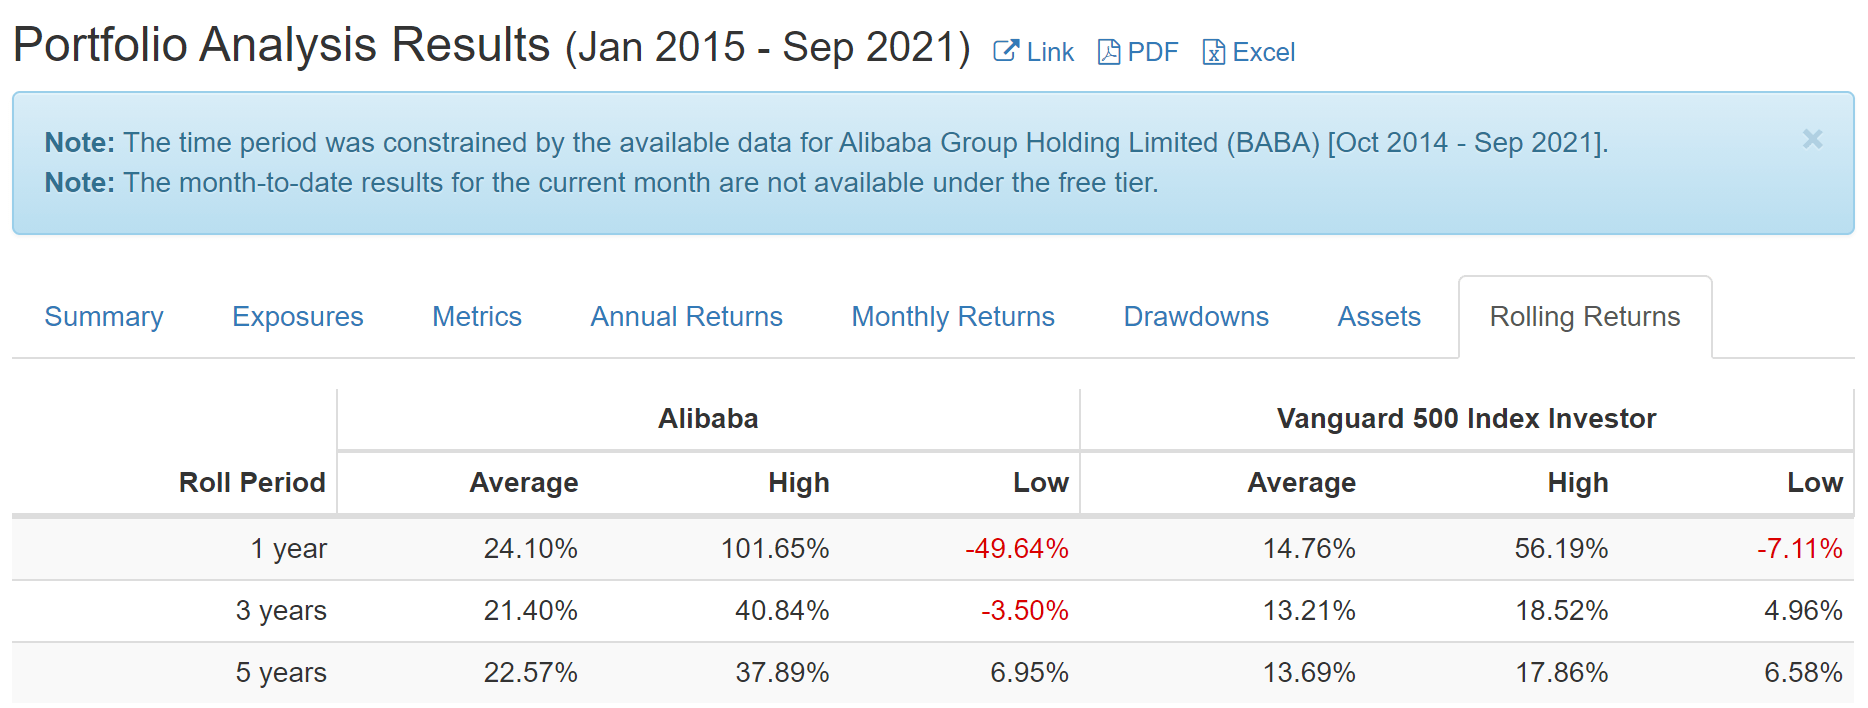Open the Metrics tab
1868x708 pixels.
(x=476, y=317)
